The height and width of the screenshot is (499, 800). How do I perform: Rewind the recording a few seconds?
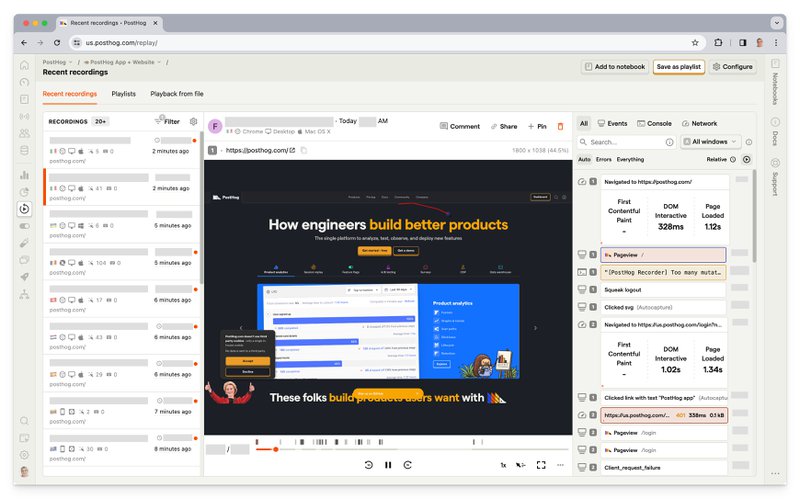(x=368, y=465)
